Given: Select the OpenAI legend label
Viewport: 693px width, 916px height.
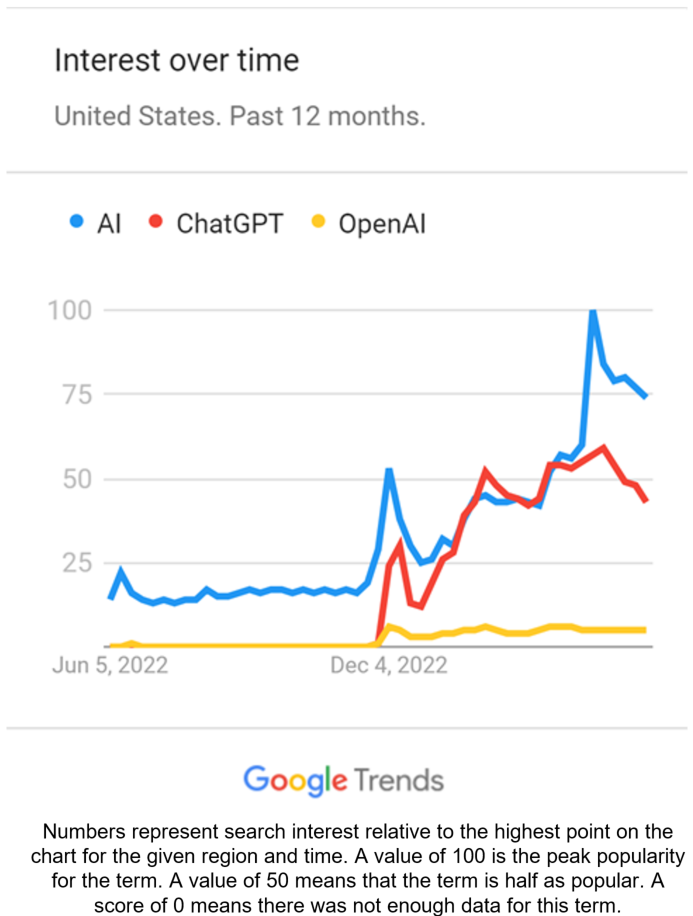Looking at the screenshot, I should point(382,224).
